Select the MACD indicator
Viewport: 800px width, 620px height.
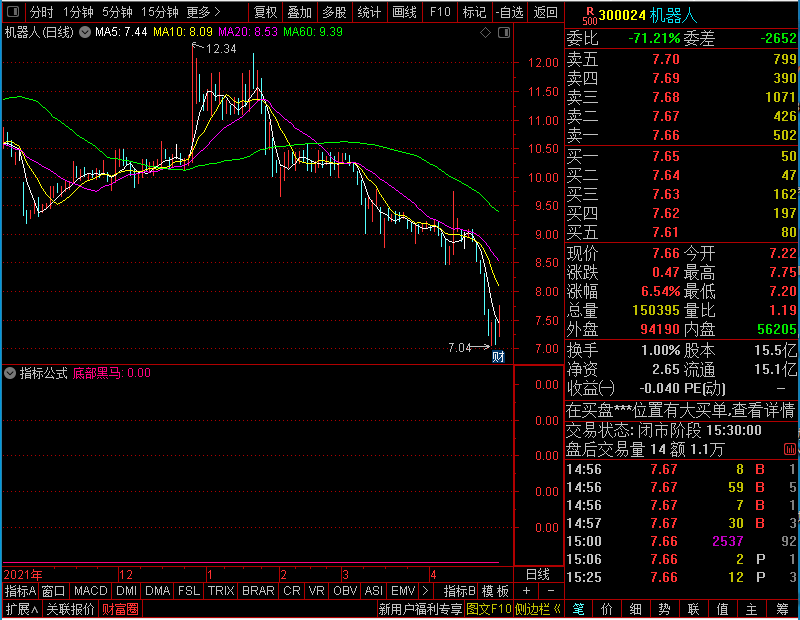tap(90, 591)
